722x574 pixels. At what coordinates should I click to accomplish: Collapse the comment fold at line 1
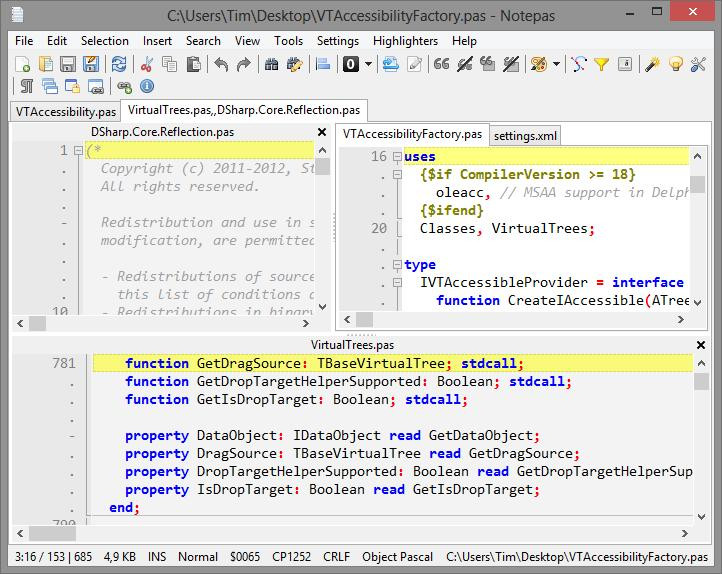(78, 151)
